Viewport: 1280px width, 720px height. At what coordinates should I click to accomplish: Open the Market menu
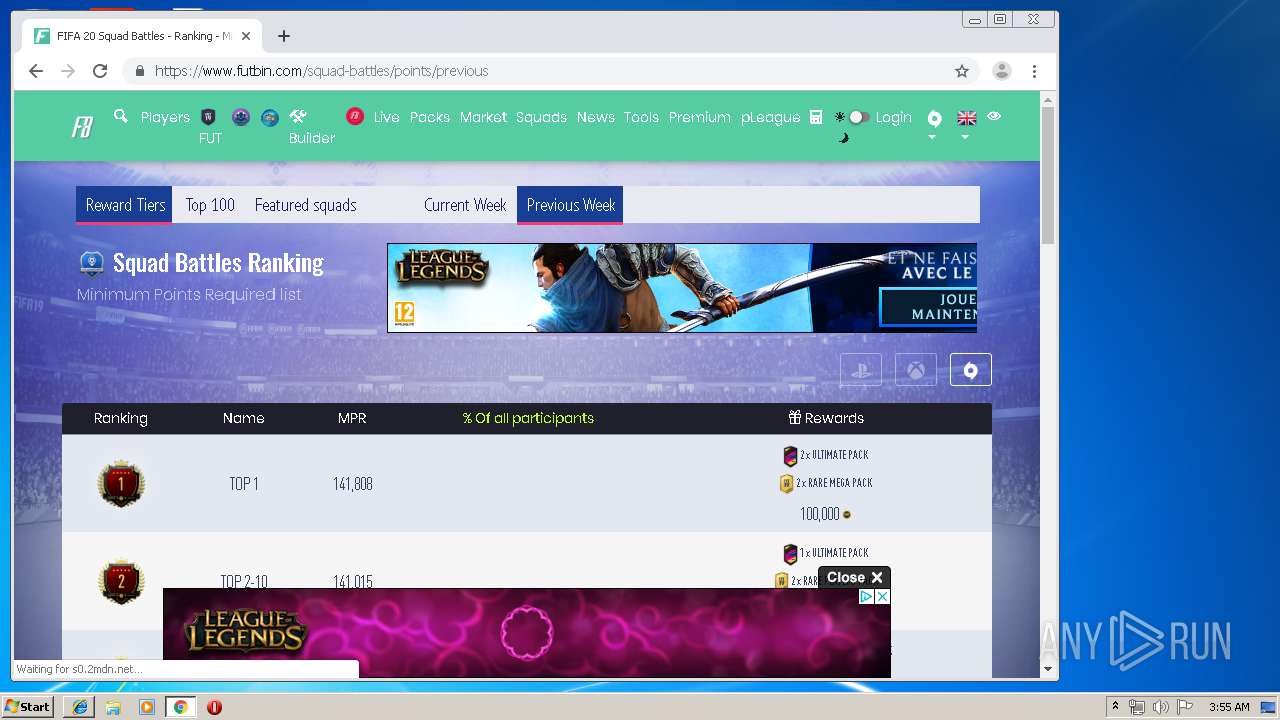(x=483, y=117)
